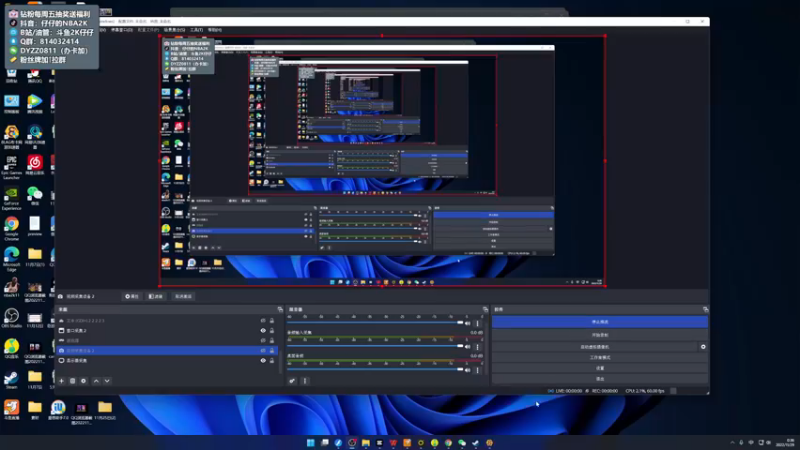Toggle lock on selected 视频采集设备 2 source

tap(272, 351)
